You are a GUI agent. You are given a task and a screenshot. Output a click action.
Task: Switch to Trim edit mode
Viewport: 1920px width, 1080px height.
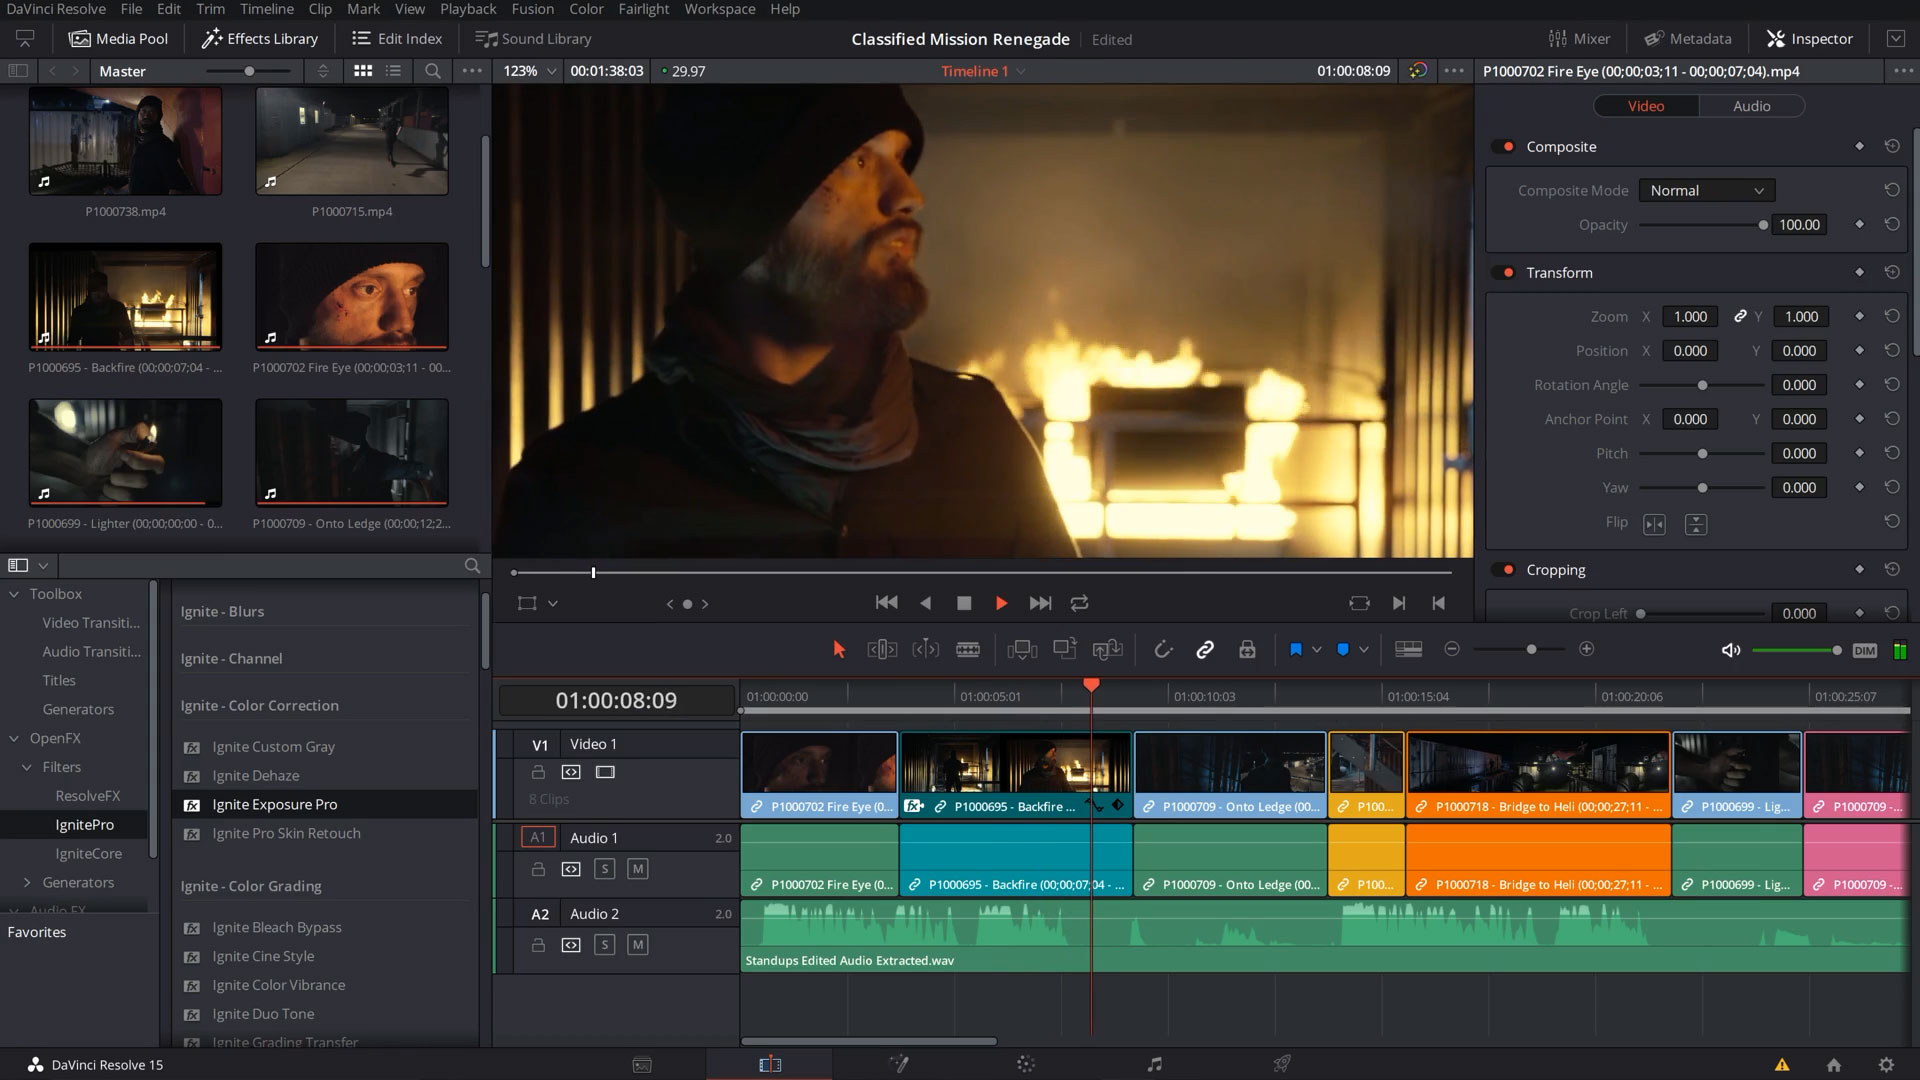(x=883, y=649)
